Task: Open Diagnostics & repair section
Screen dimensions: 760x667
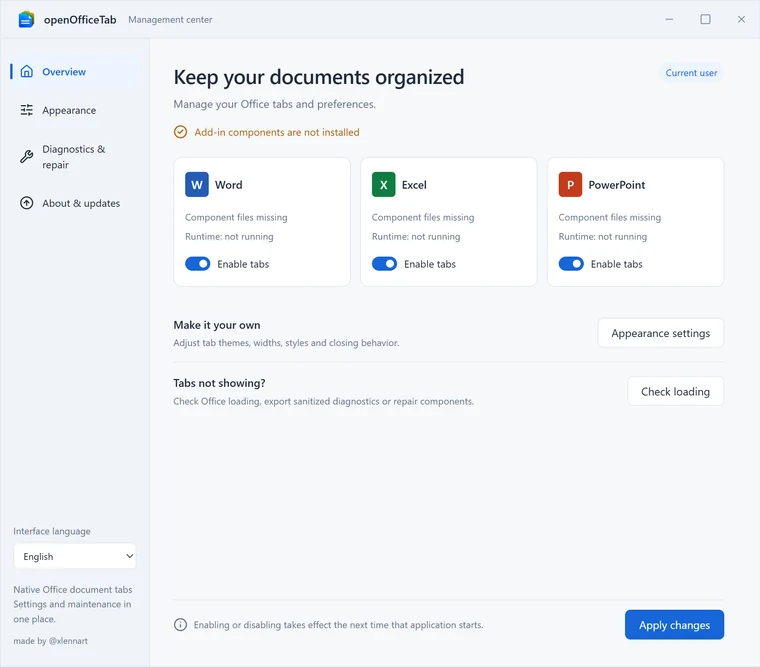Action: (x=74, y=157)
